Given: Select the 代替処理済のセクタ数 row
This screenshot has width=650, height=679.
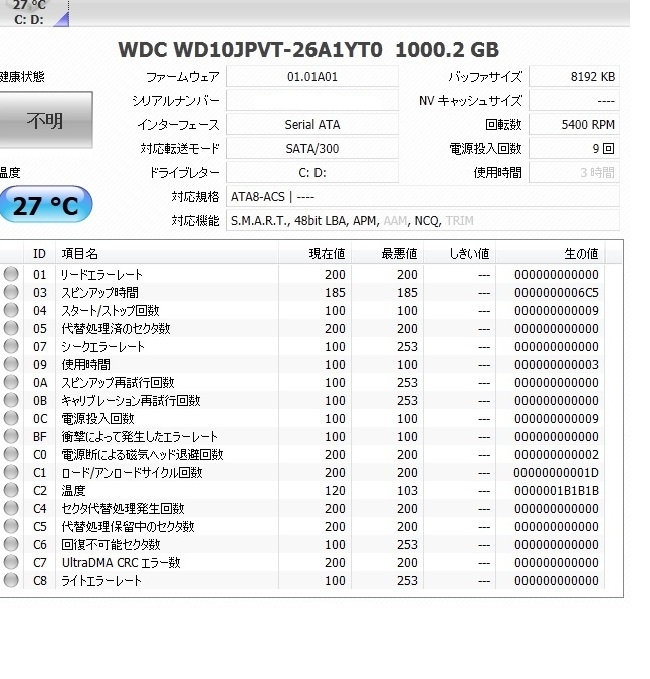Looking at the screenshot, I should [x=302, y=328].
